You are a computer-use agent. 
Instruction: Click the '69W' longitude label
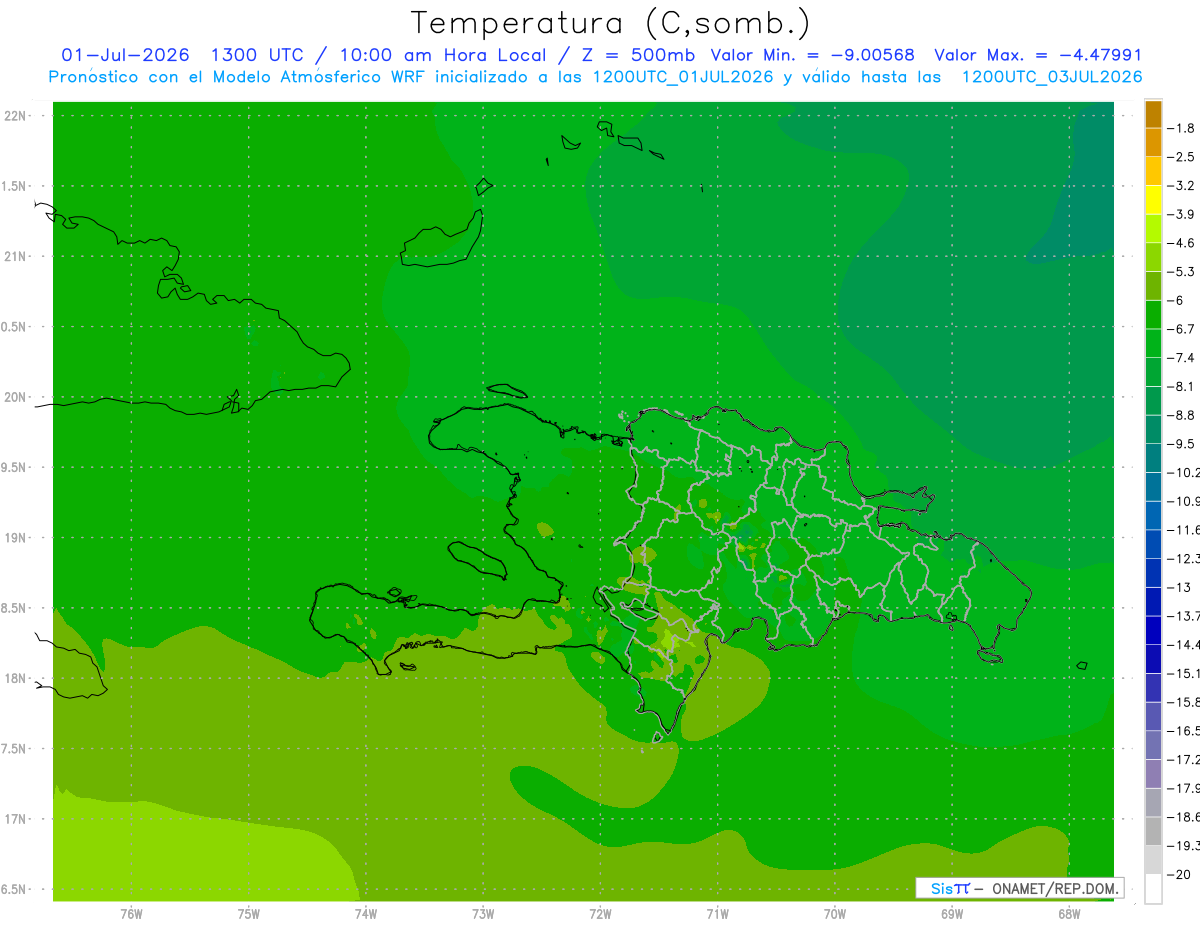[x=952, y=913]
